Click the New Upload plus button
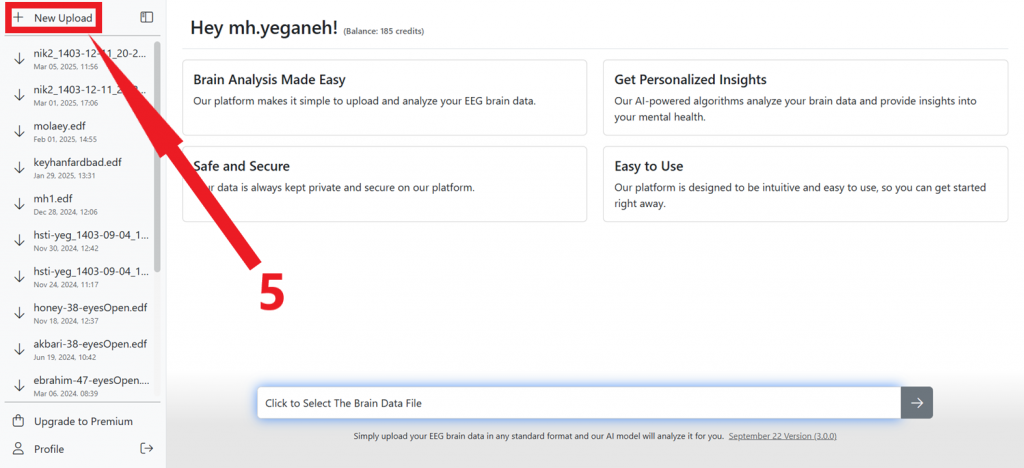 19,18
